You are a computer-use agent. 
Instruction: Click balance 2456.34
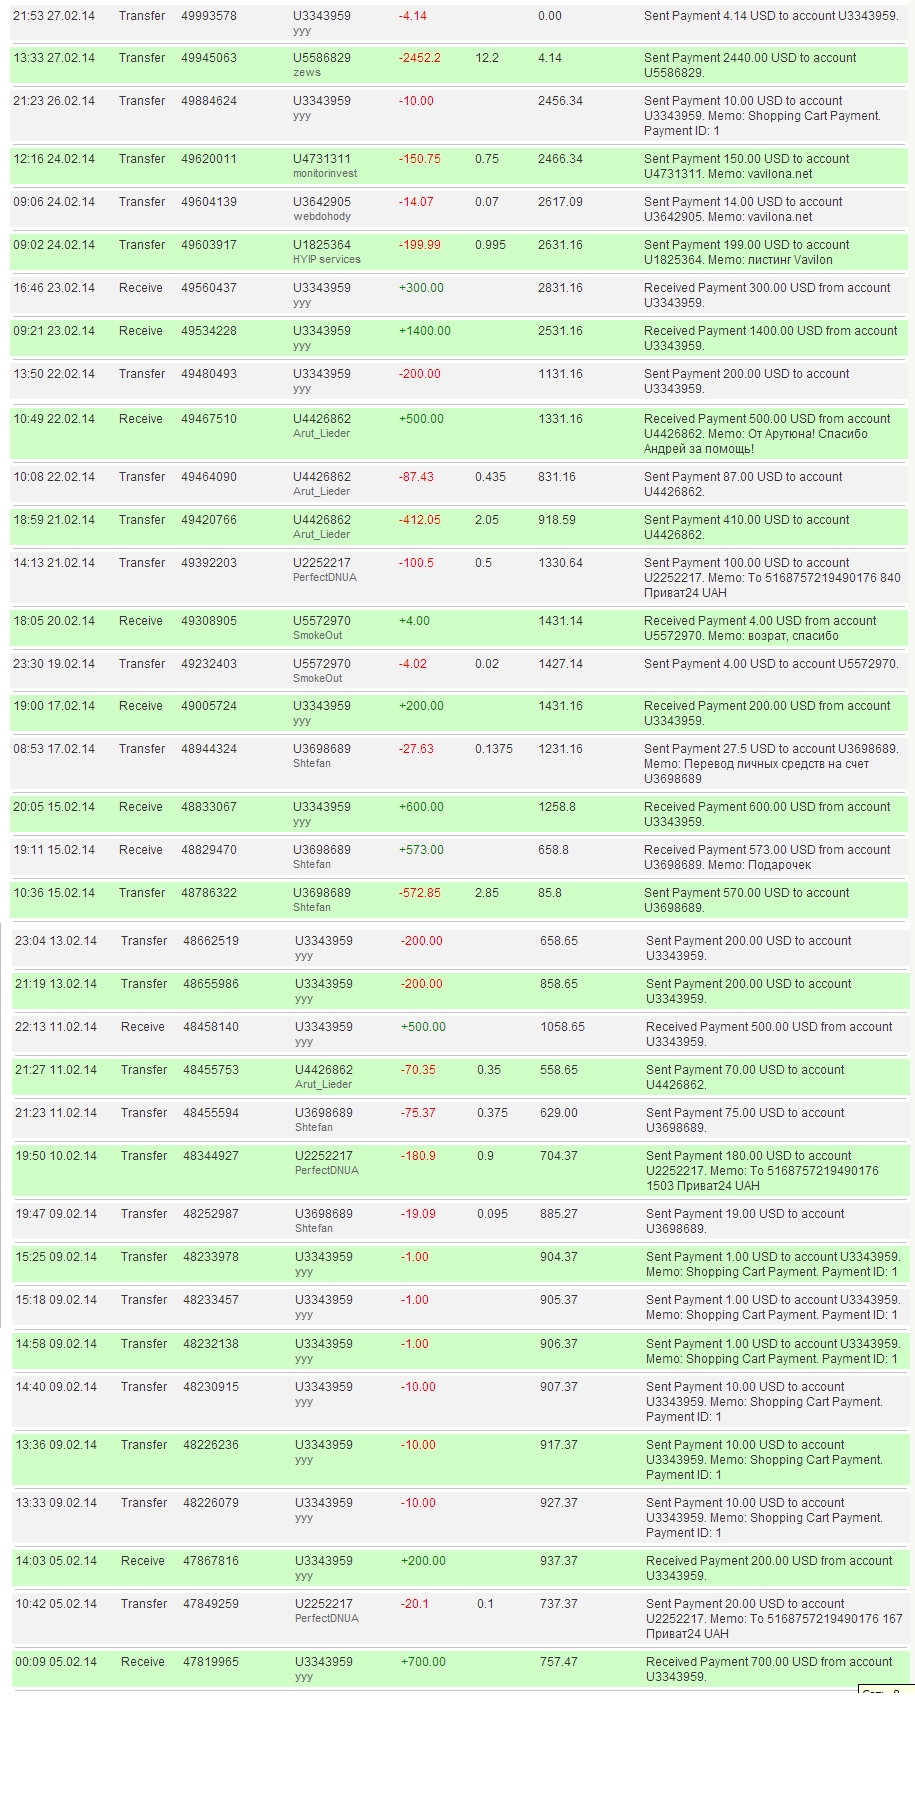point(560,101)
